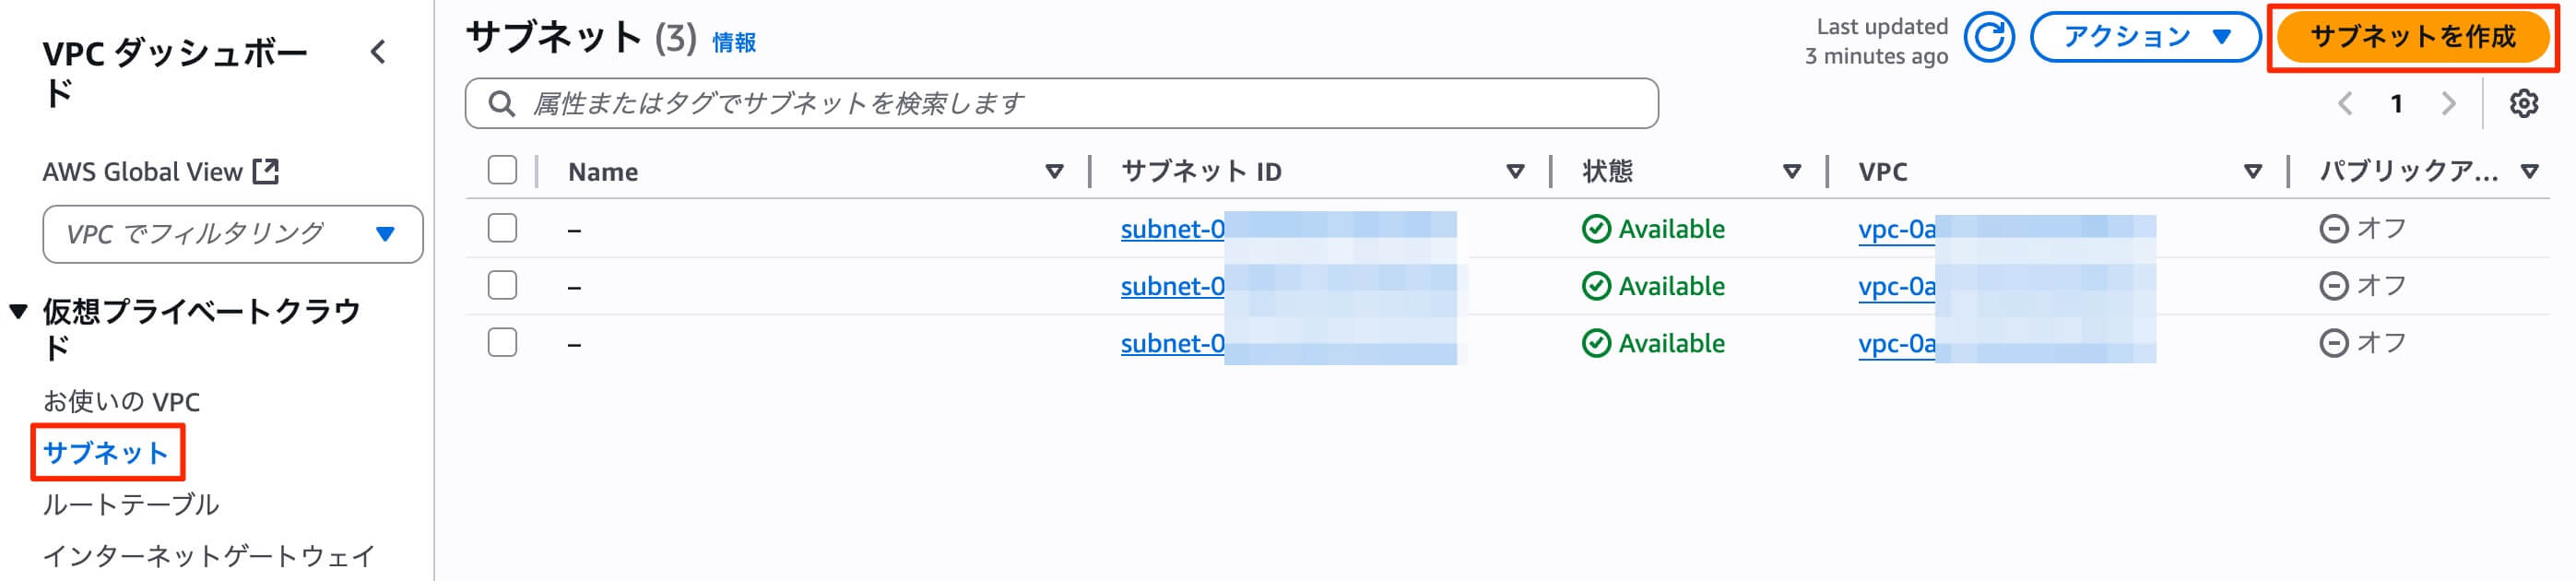
Task: Click the search magnifier icon
Action: pyautogui.click(x=502, y=101)
